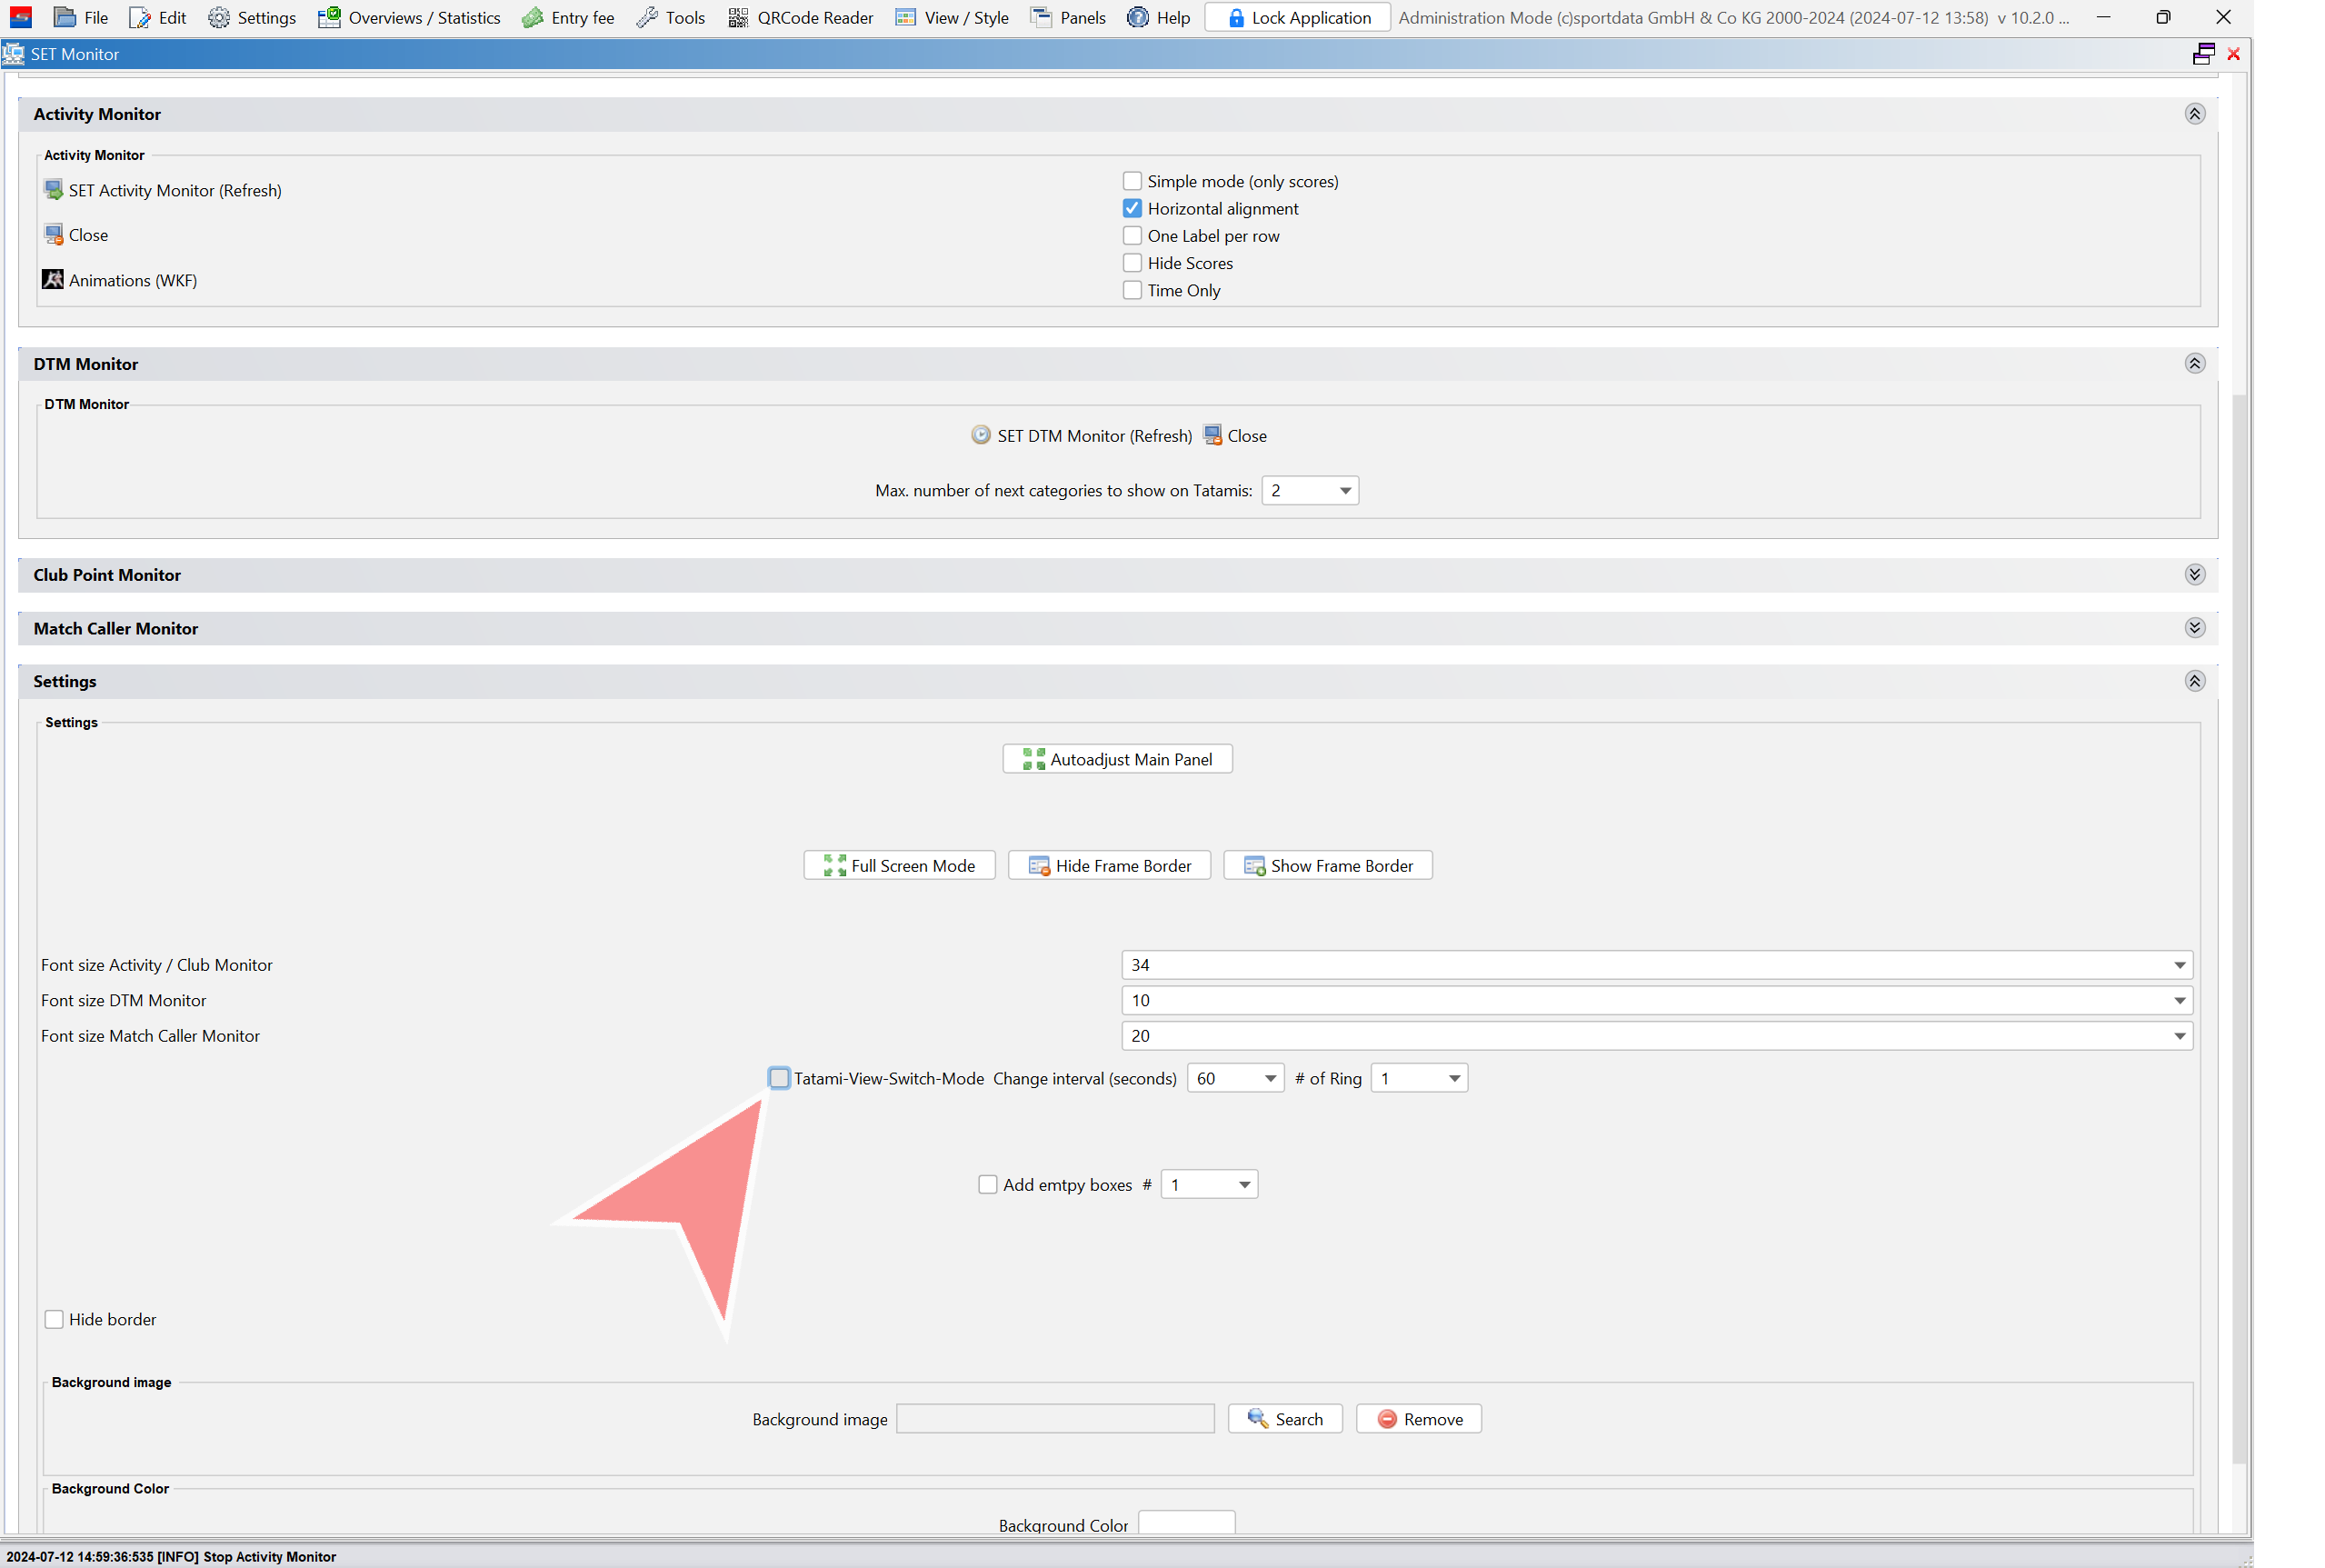The height and width of the screenshot is (1568, 2325).
Task: Open the Help menu
Action: tap(1158, 17)
